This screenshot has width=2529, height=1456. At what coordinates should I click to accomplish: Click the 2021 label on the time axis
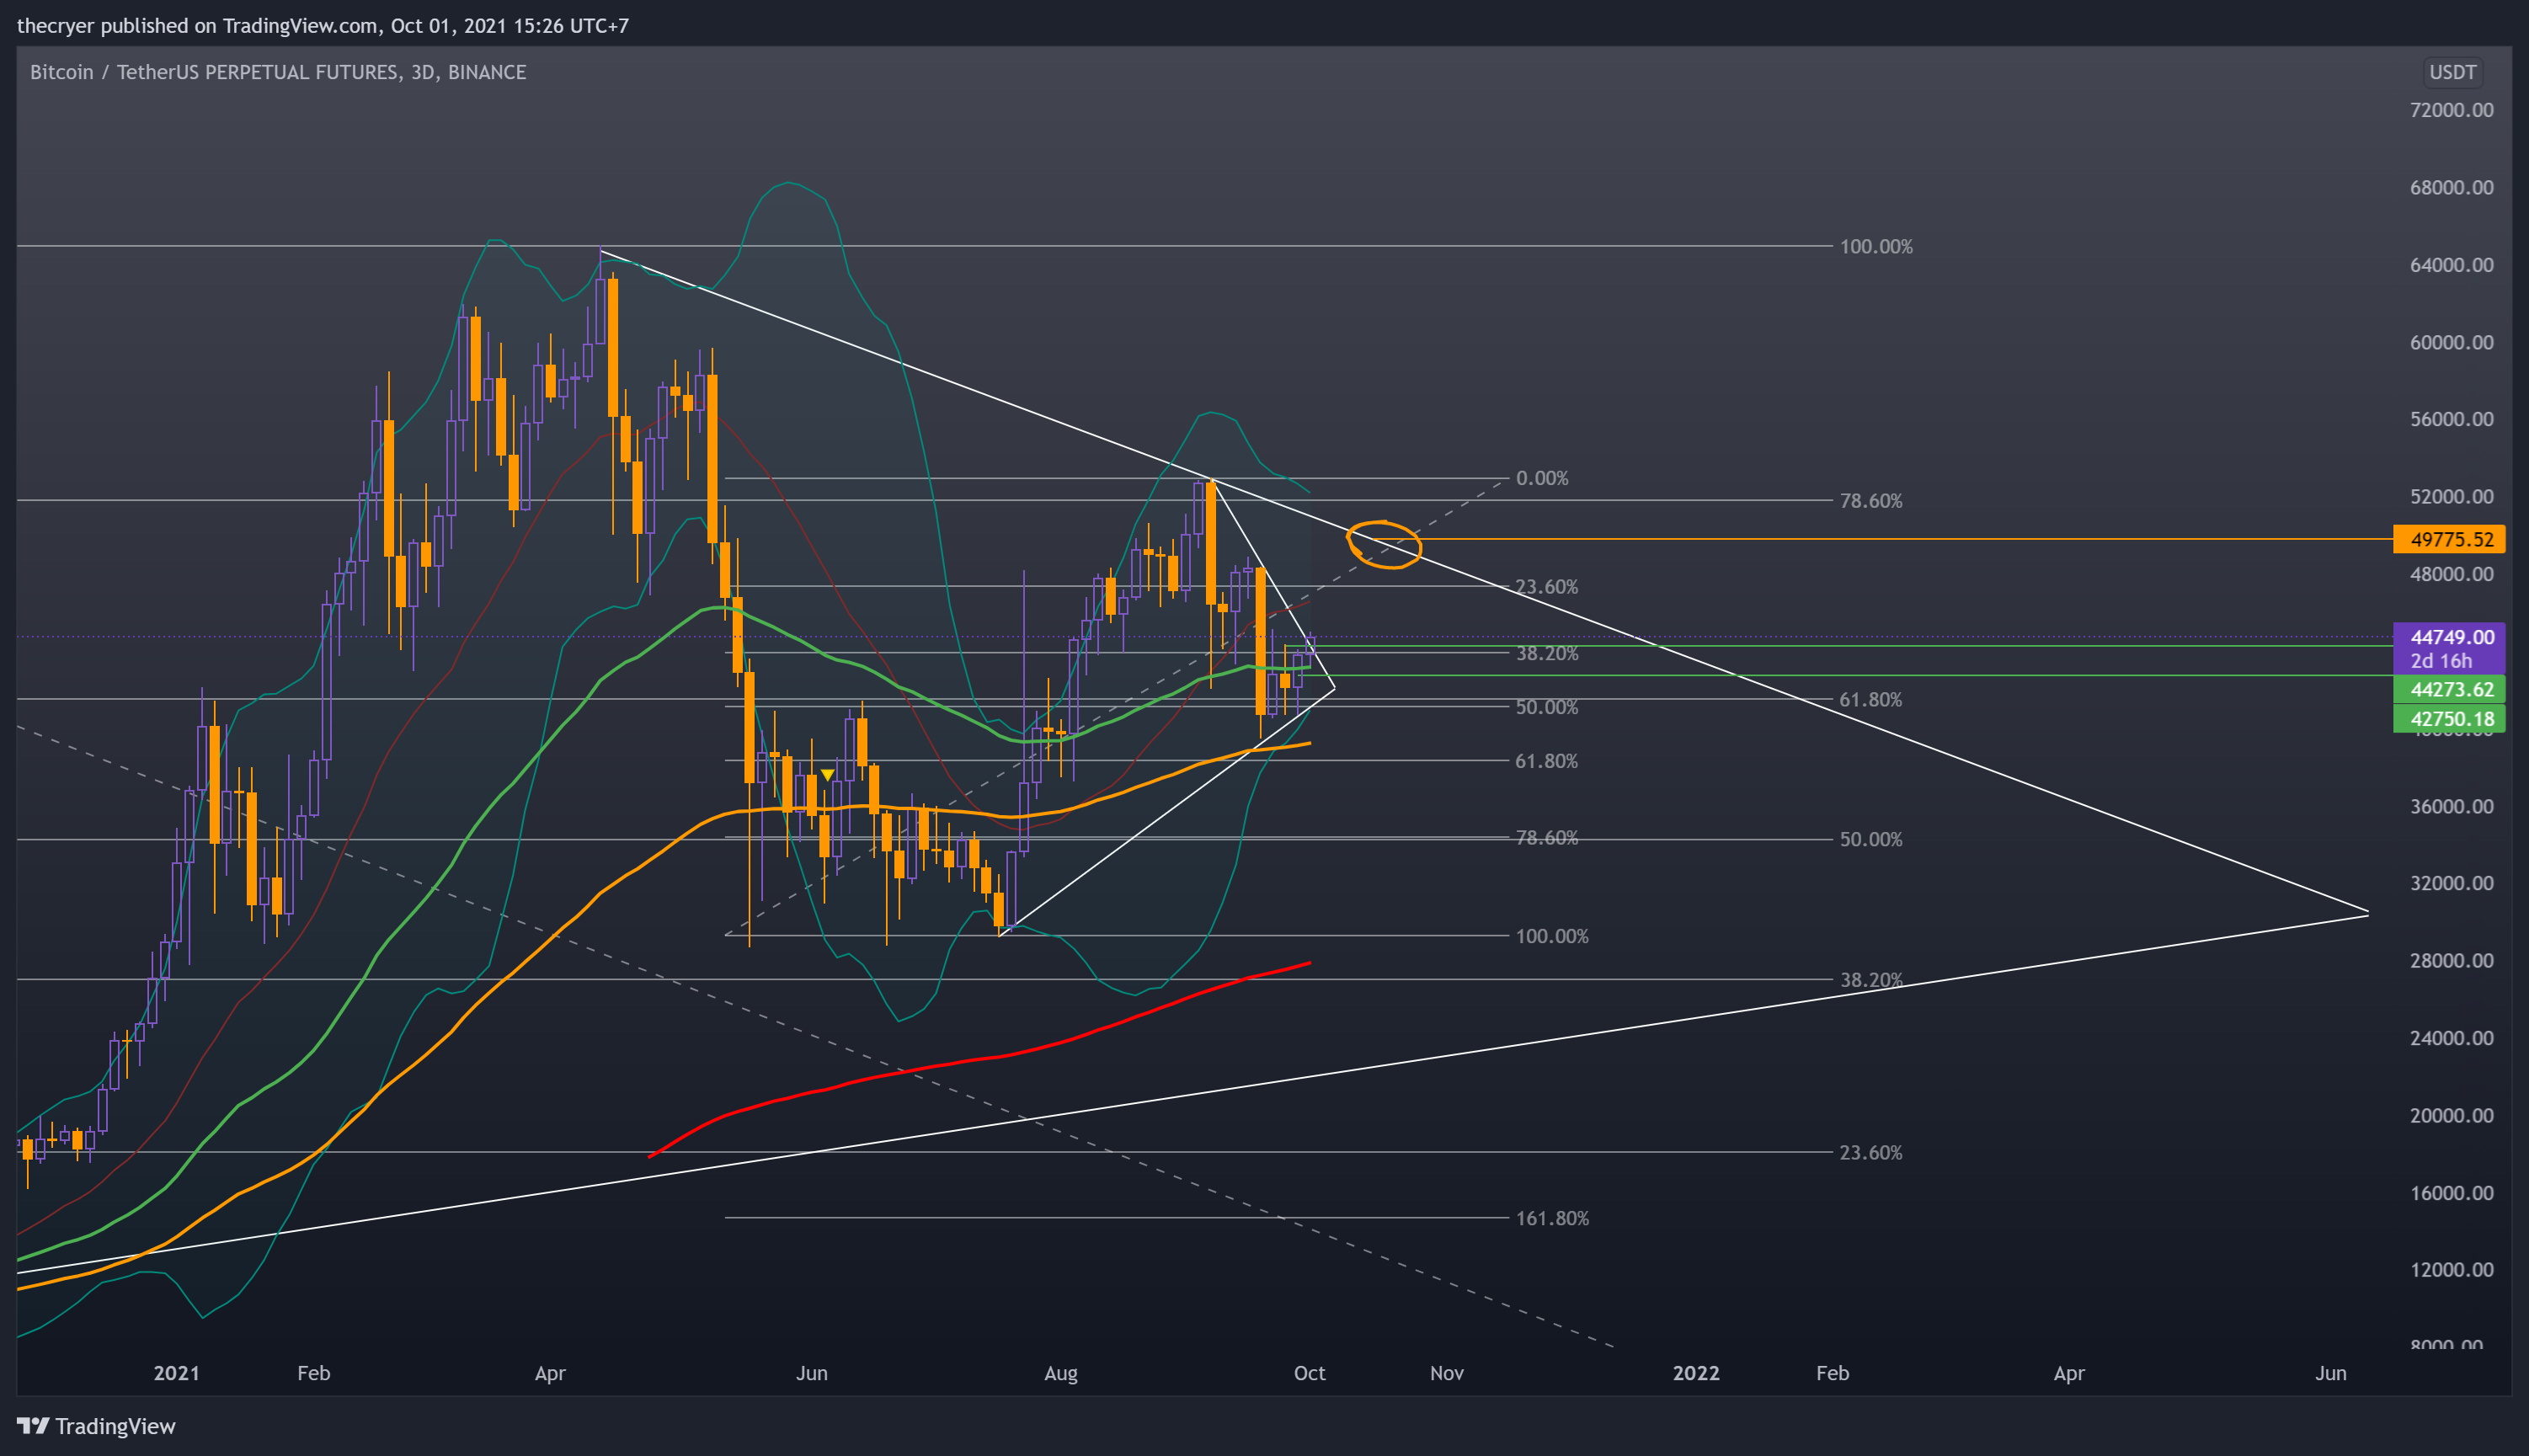pos(177,1373)
